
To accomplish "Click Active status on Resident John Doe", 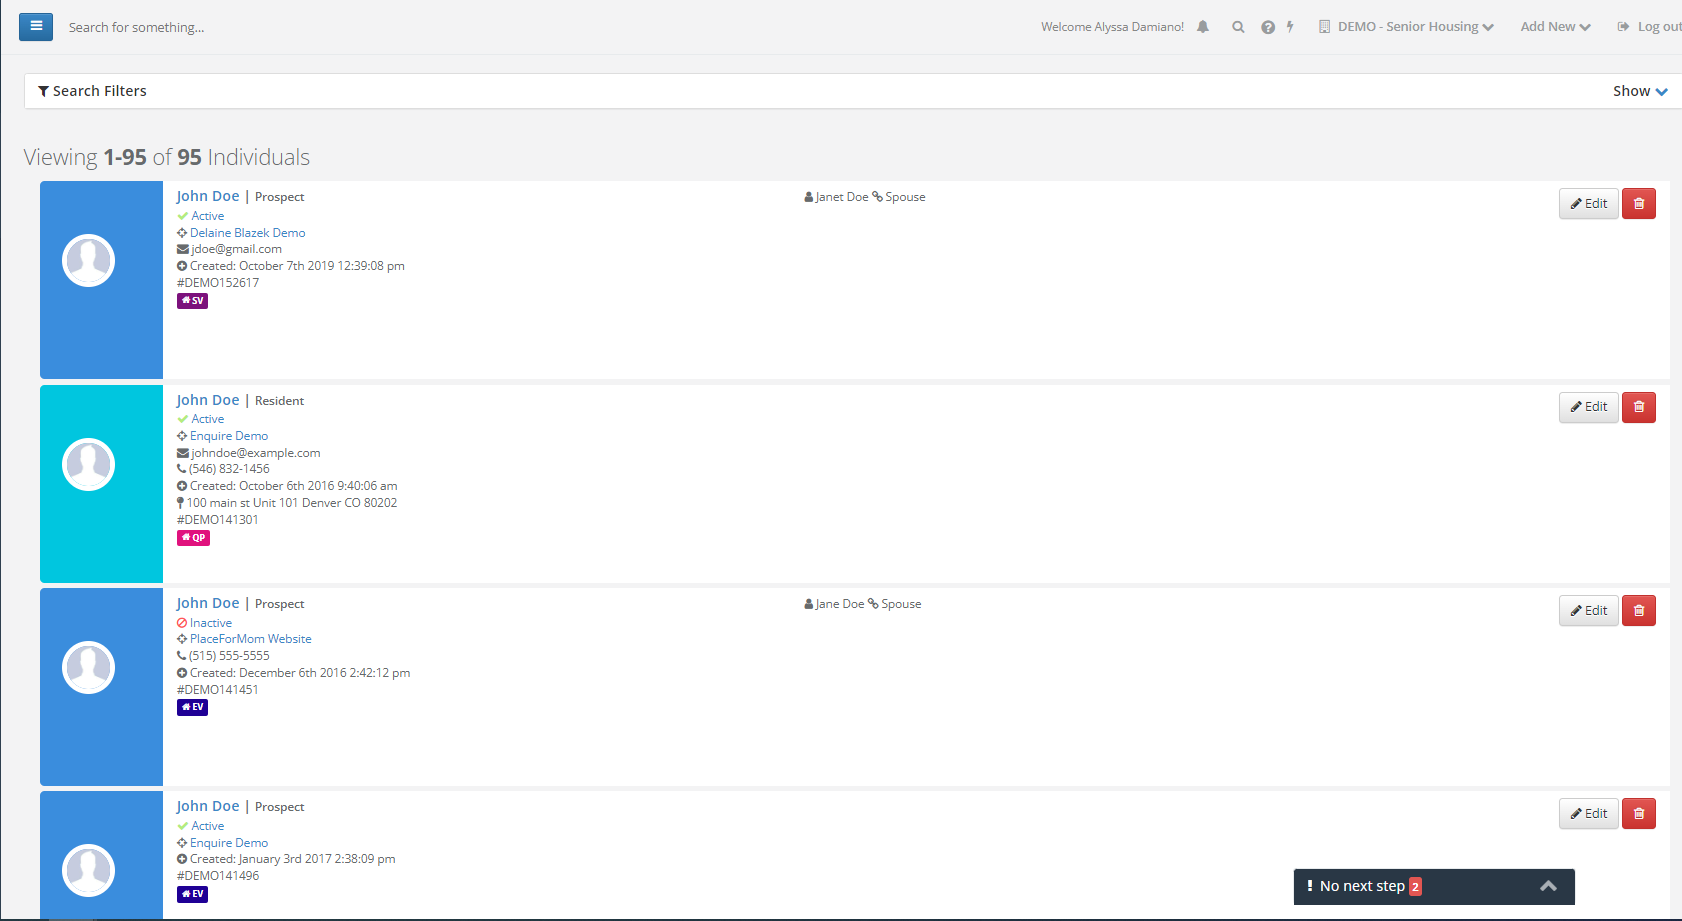I will click(x=208, y=419).
